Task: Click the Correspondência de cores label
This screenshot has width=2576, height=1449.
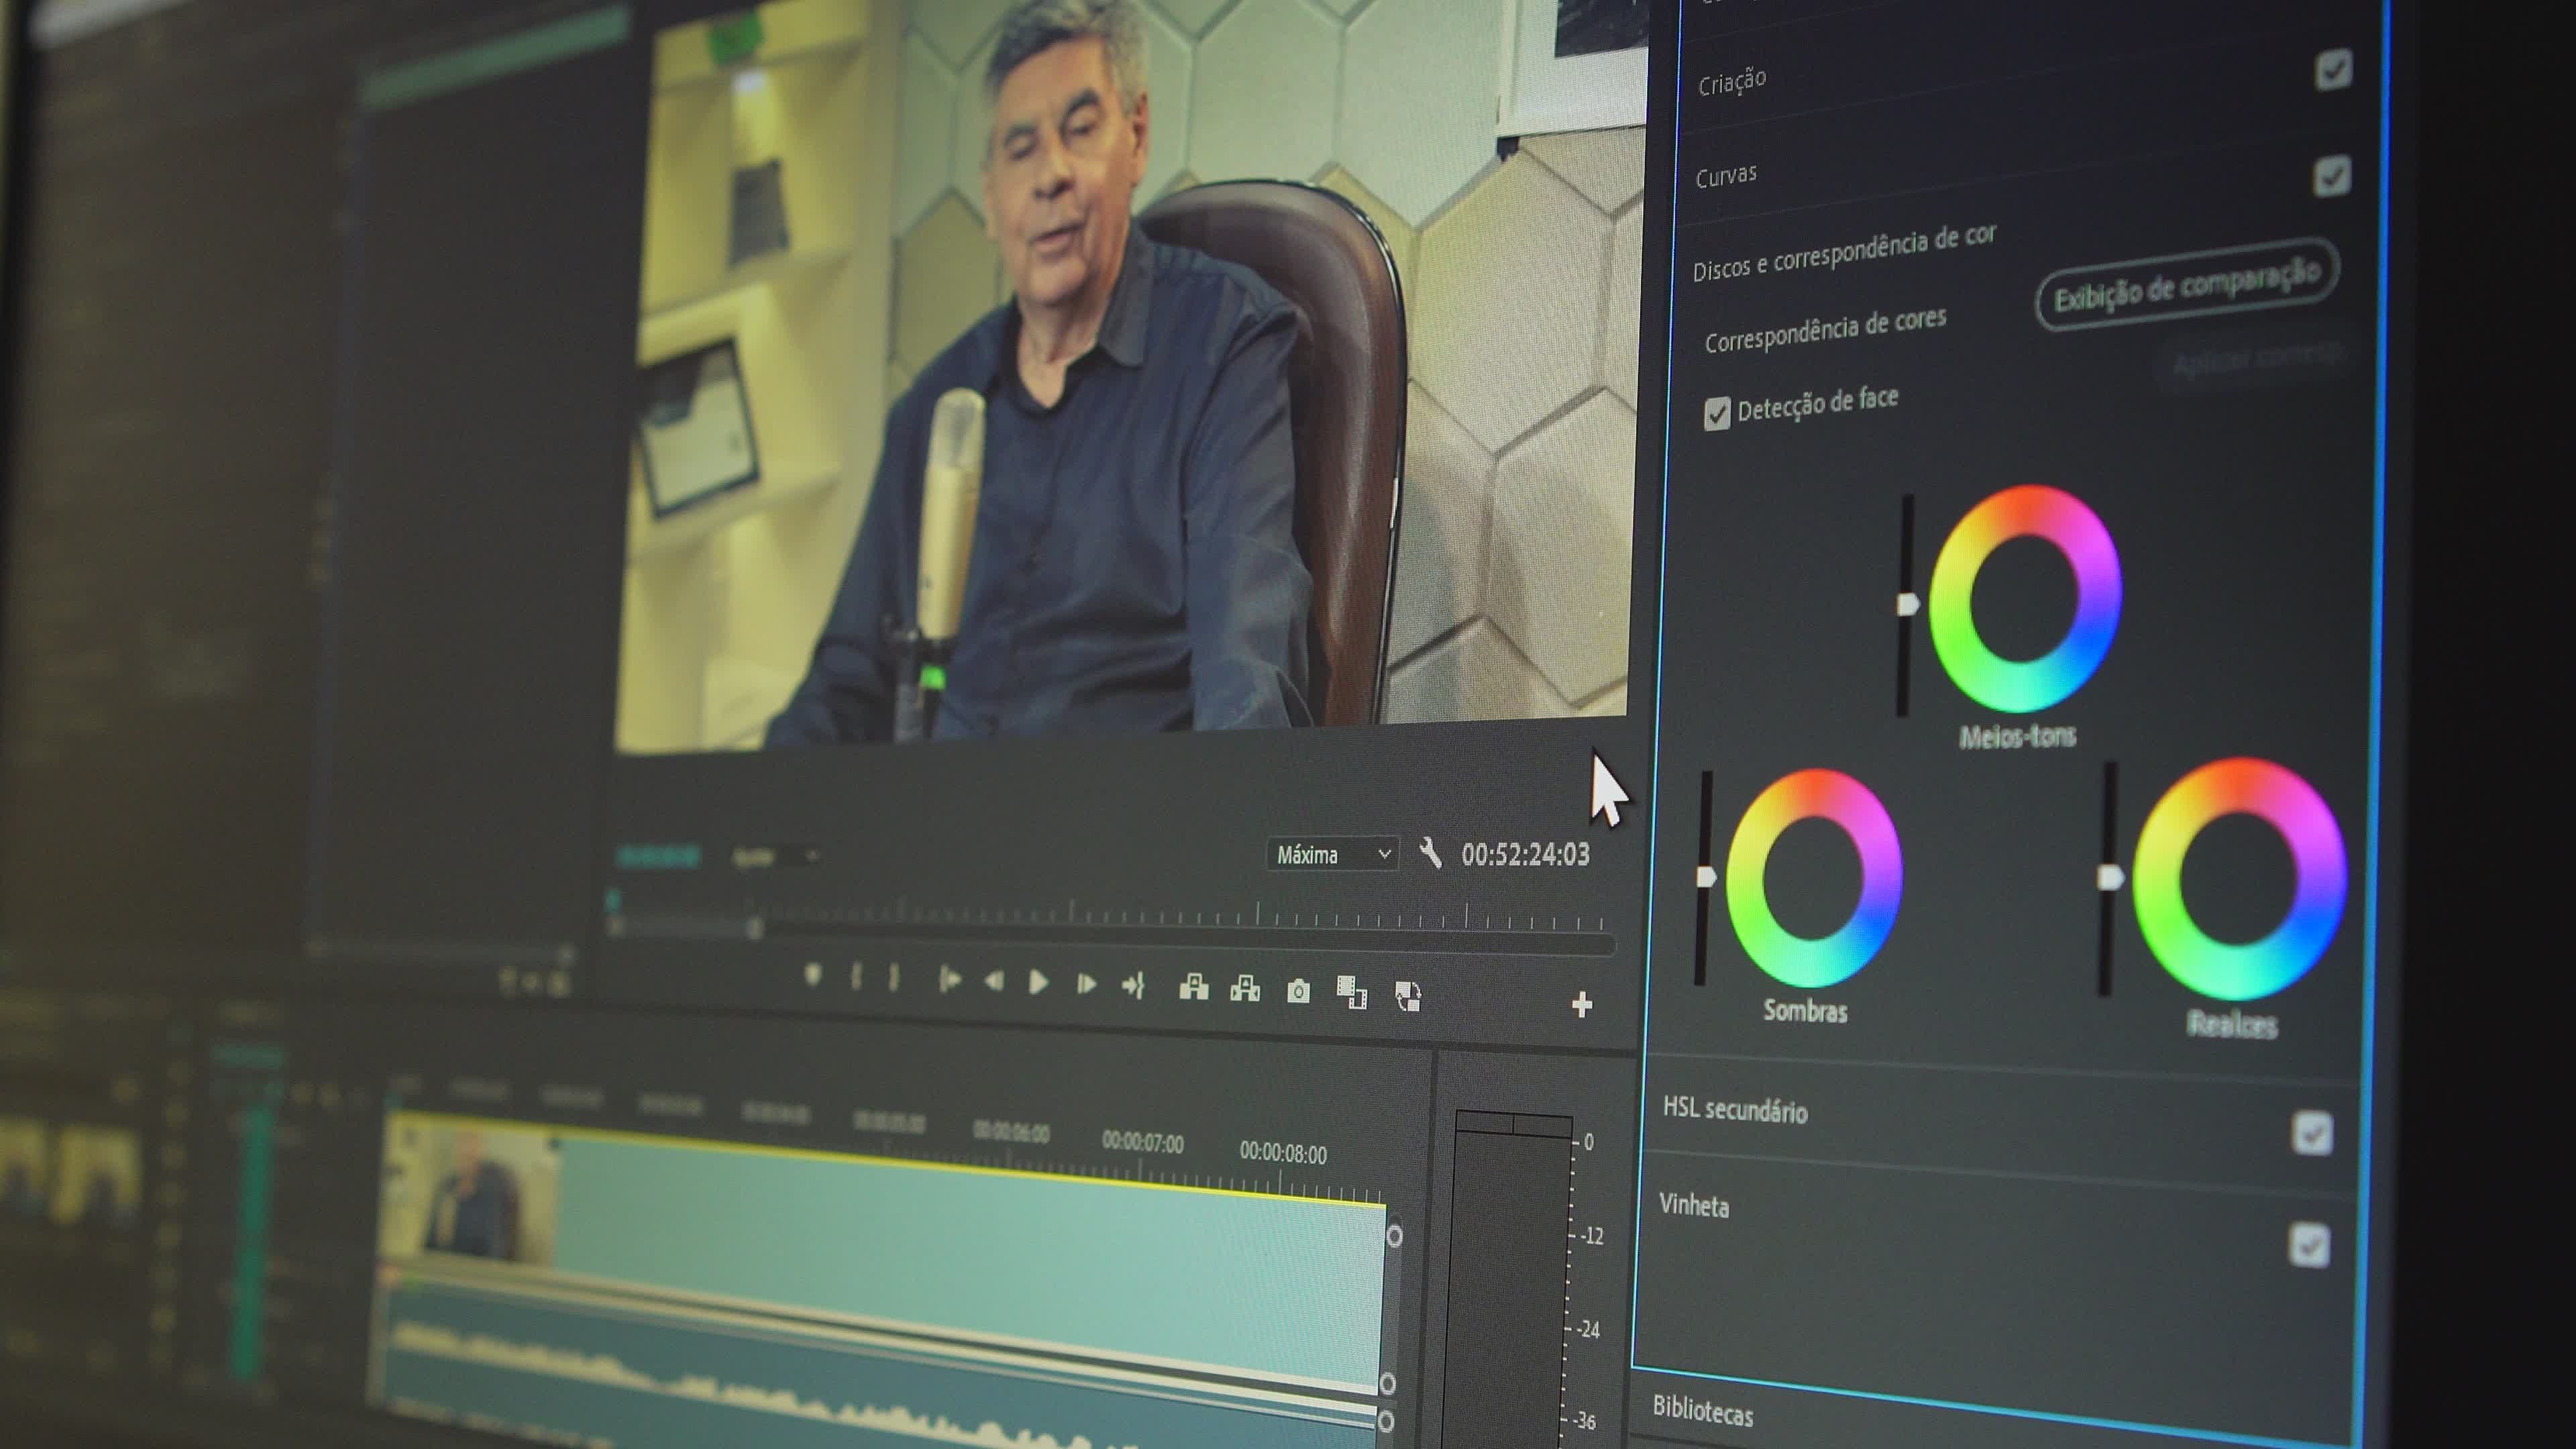Action: 1825,330
